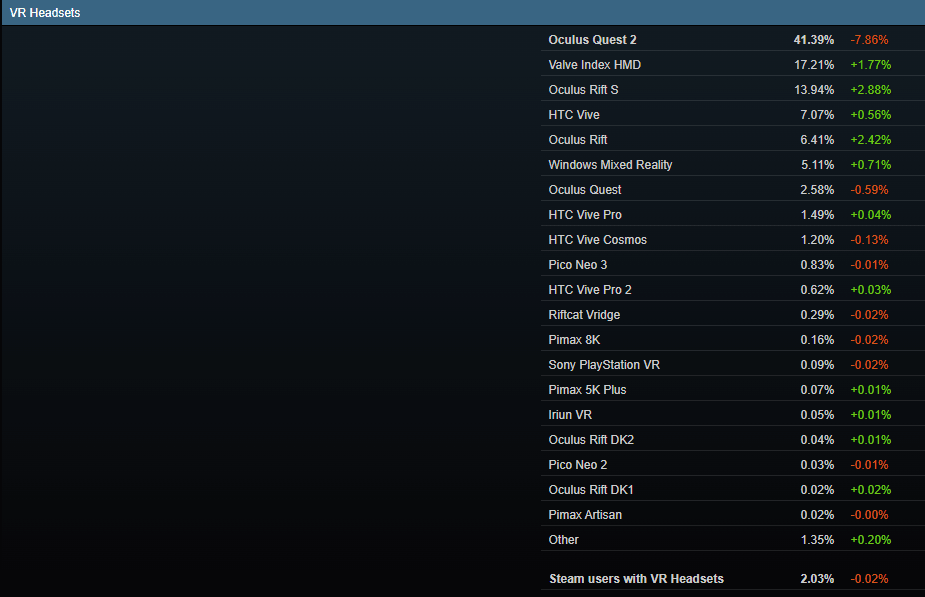Click the 0.83% share value
This screenshot has width=925, height=597.
817,265
